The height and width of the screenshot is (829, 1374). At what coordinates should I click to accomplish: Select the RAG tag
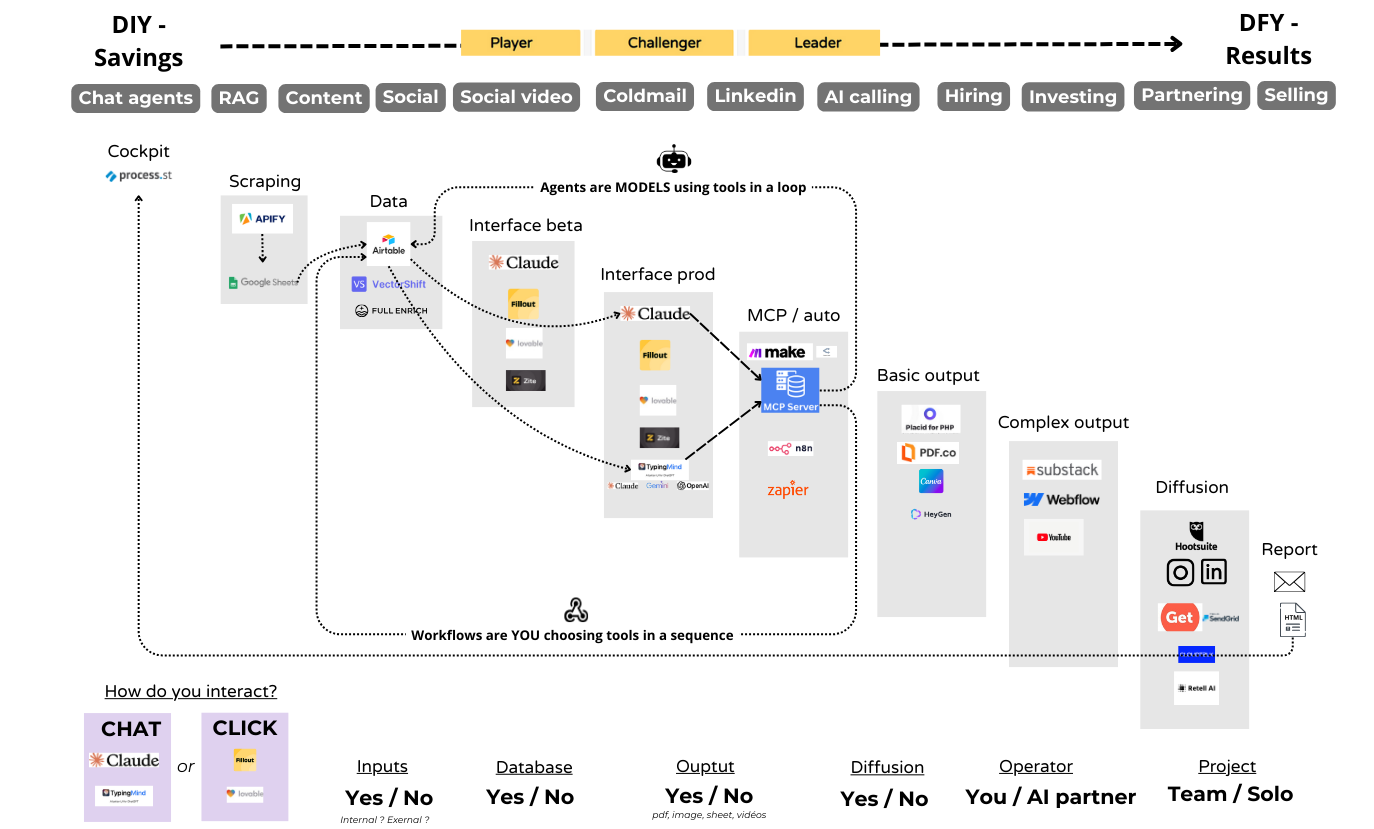(239, 98)
